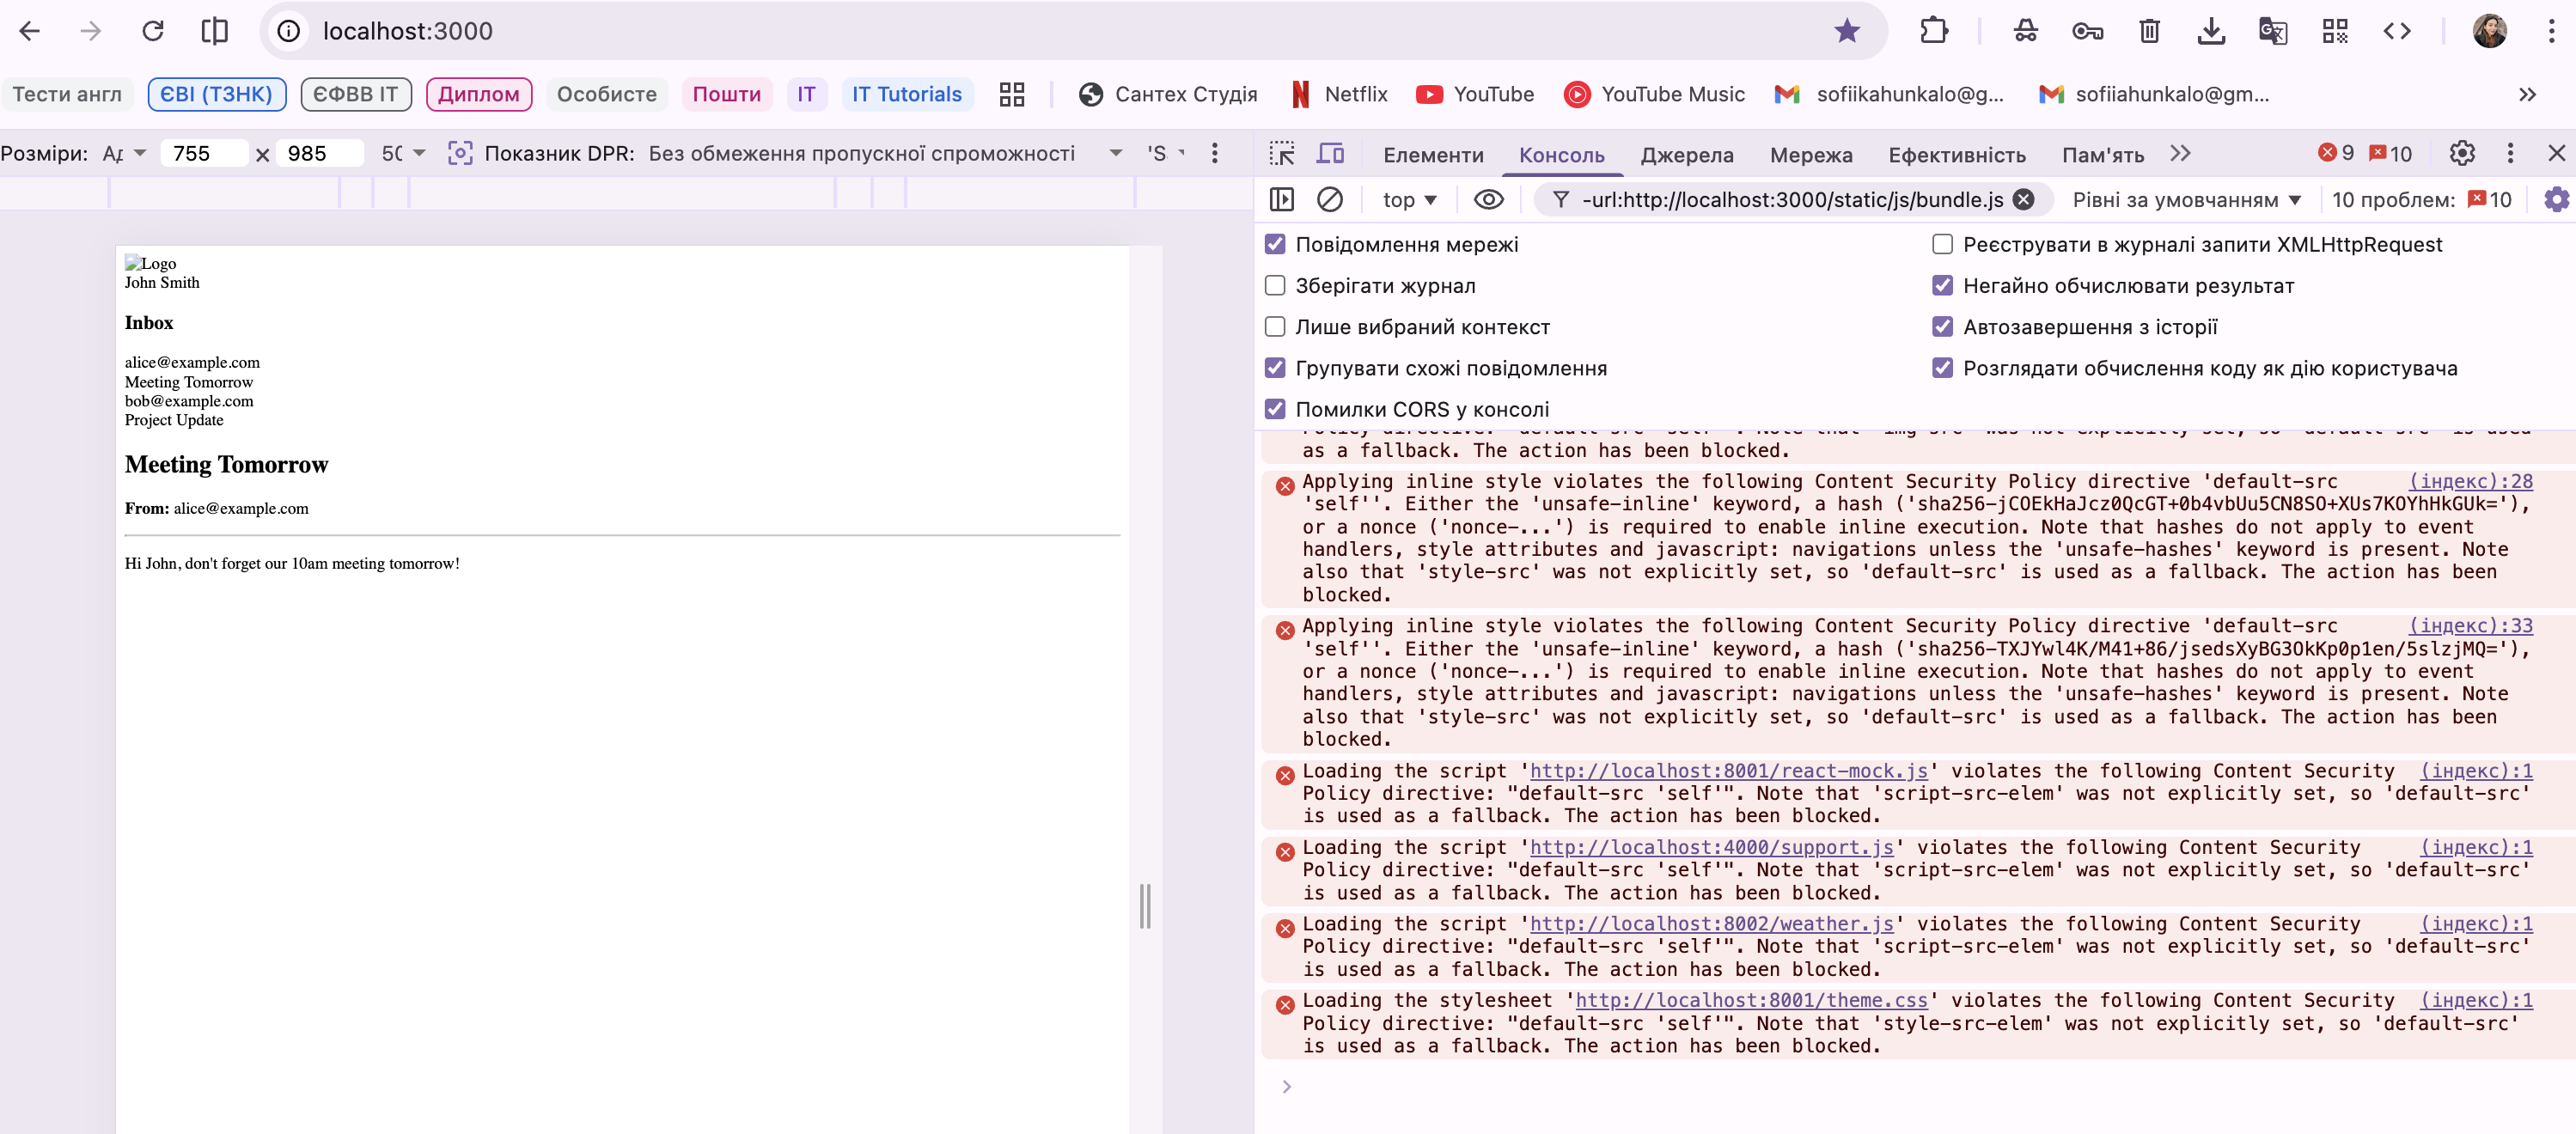This screenshot has height=1134, width=2576.
Task: Open source location '(індекс):28'
Action: pyautogui.click(x=2471, y=481)
